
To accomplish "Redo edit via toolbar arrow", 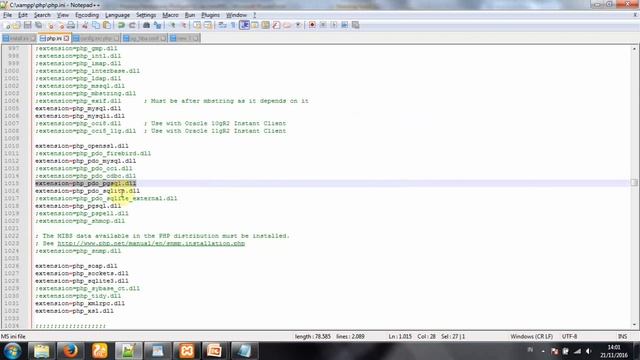I will point(132,25).
